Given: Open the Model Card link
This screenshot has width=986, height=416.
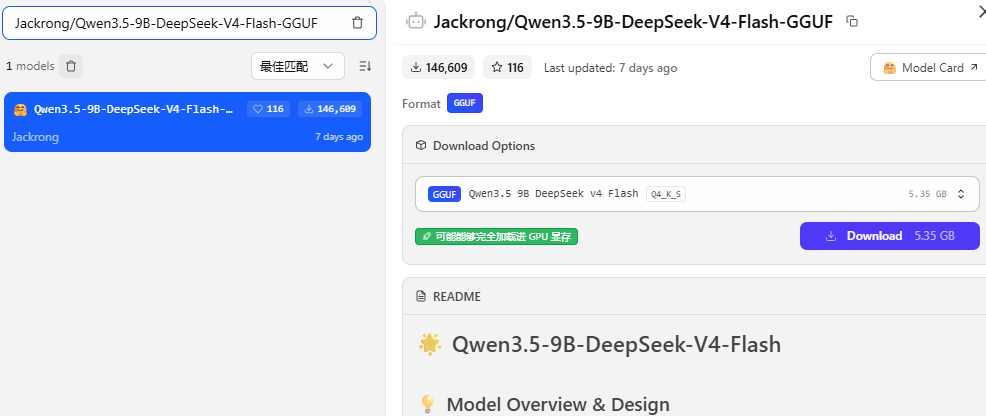Looking at the screenshot, I should click(931, 67).
